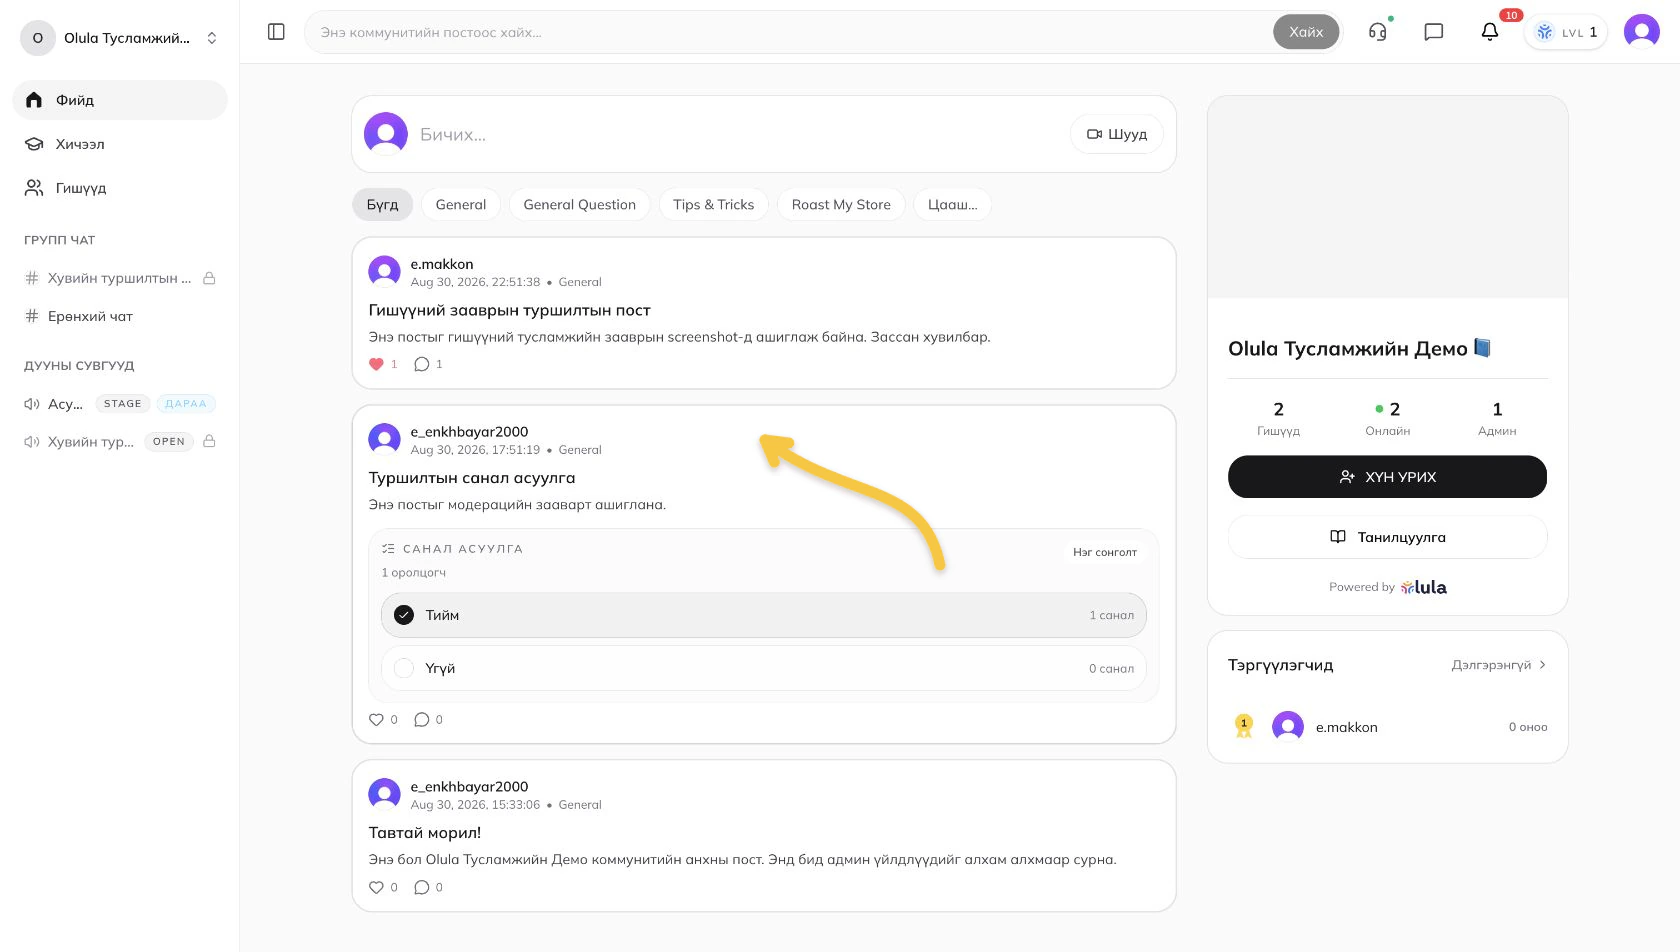Like the Тавтай морил! post
This screenshot has height=952, width=1680.
click(377, 887)
